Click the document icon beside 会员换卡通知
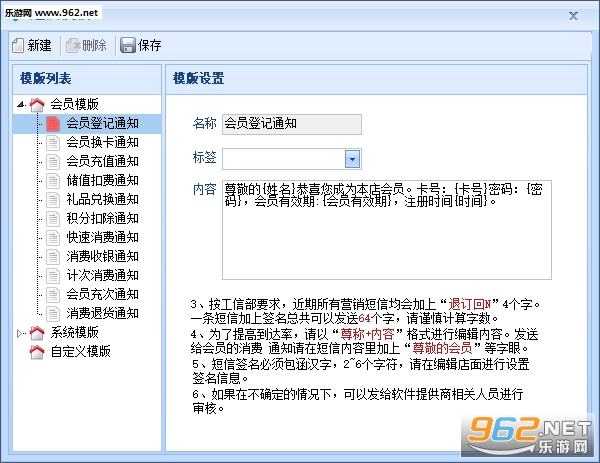Screen dimensions: 600x463 point(53,142)
